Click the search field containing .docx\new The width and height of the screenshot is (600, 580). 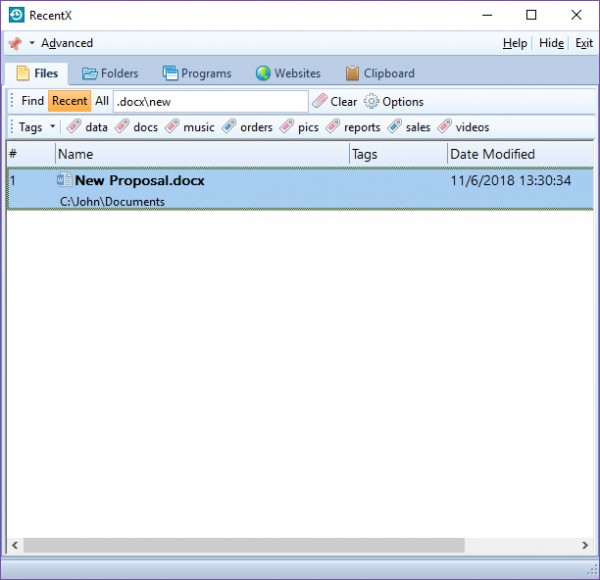pyautogui.click(x=211, y=101)
